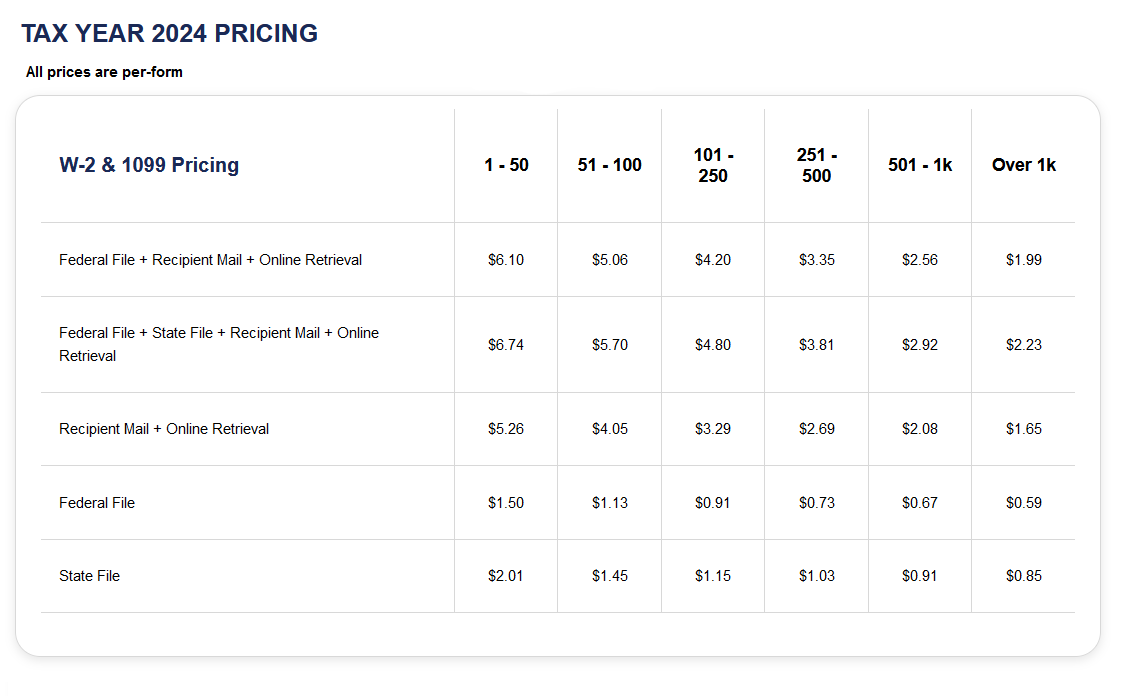The width and height of the screenshot is (1130, 696).
Task: Select the "101 - 250" column header
Action: [713, 165]
